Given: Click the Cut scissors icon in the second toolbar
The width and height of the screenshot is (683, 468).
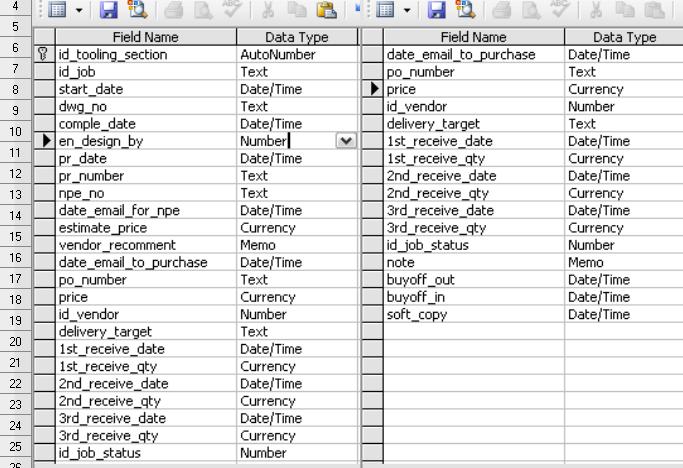Looking at the screenshot, I should click(x=596, y=10).
